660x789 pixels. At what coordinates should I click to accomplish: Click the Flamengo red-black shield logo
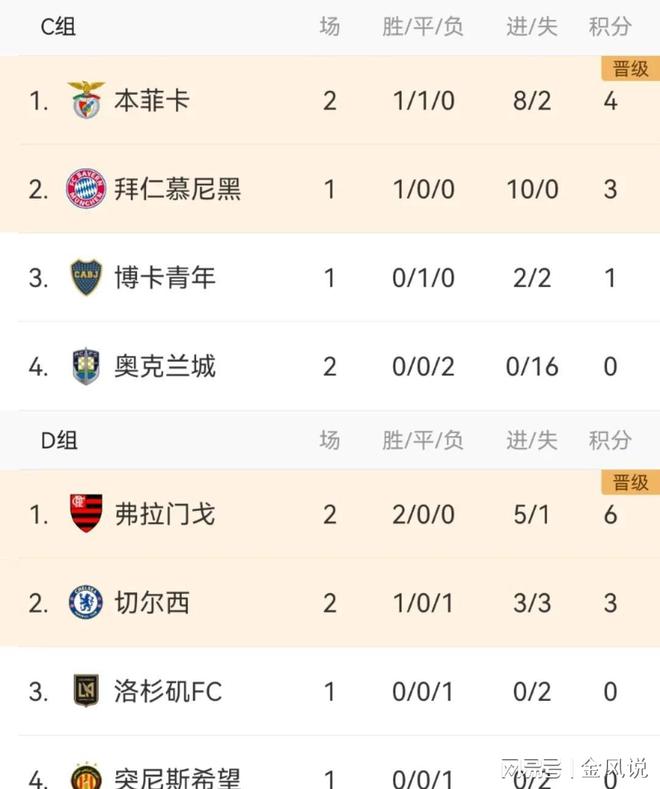pos(86,513)
